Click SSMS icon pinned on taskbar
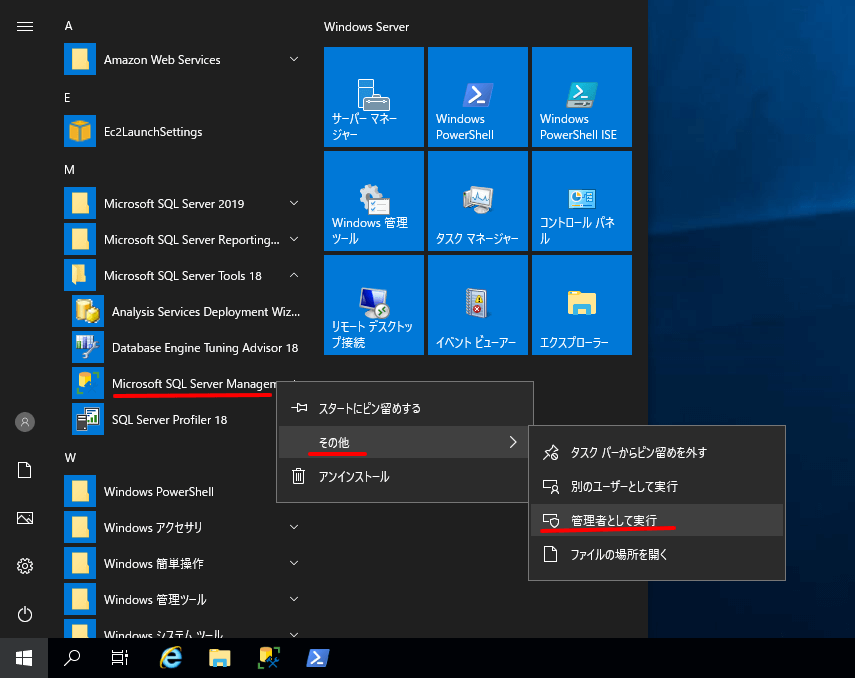This screenshot has width=855, height=678. tap(269, 658)
